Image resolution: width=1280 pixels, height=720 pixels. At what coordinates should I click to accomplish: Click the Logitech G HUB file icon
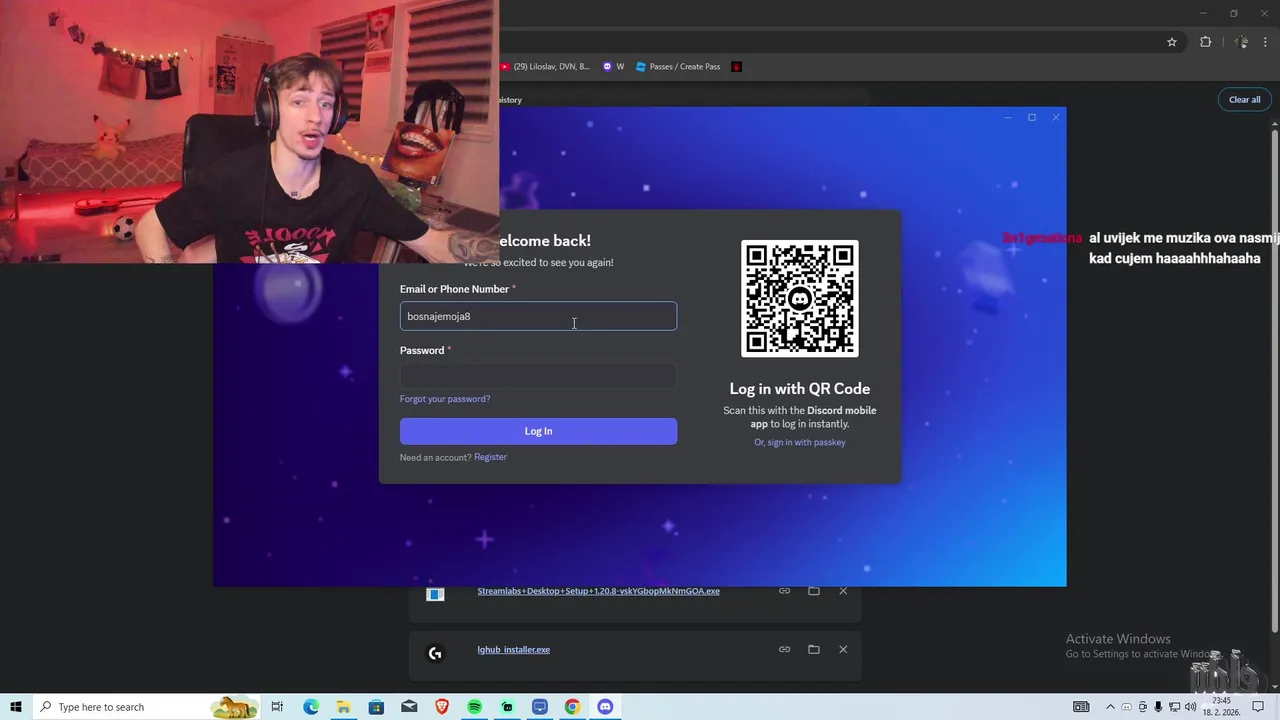click(x=435, y=653)
